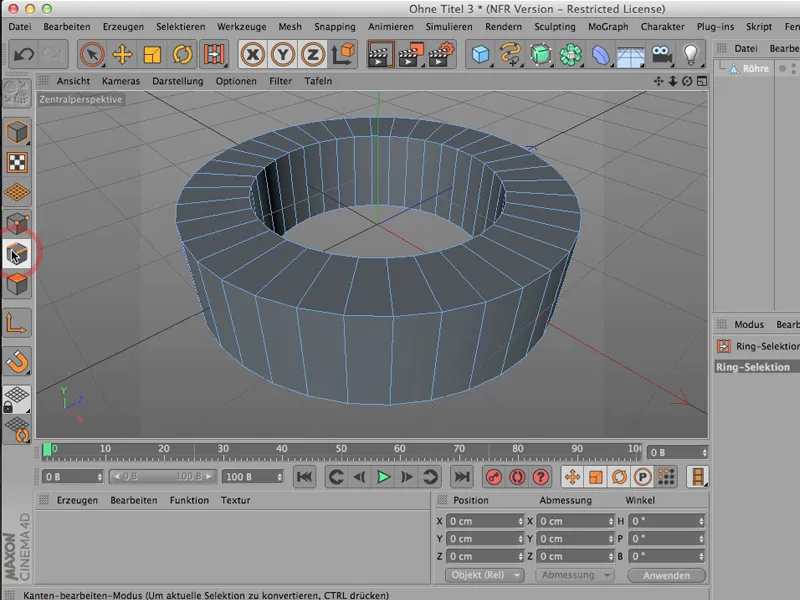800x600 pixels.
Task: Open the array modeling objects icon
Action: tap(571, 54)
